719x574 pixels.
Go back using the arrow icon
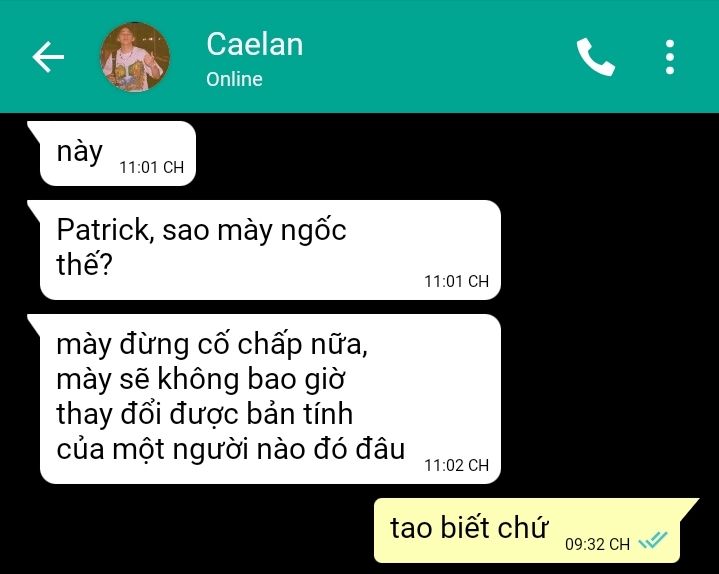pos(48,57)
